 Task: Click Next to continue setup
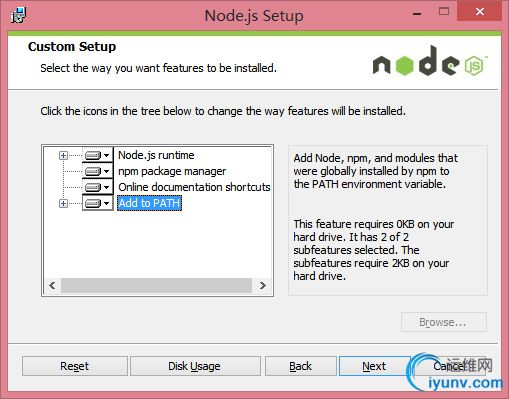pyautogui.click(x=374, y=366)
